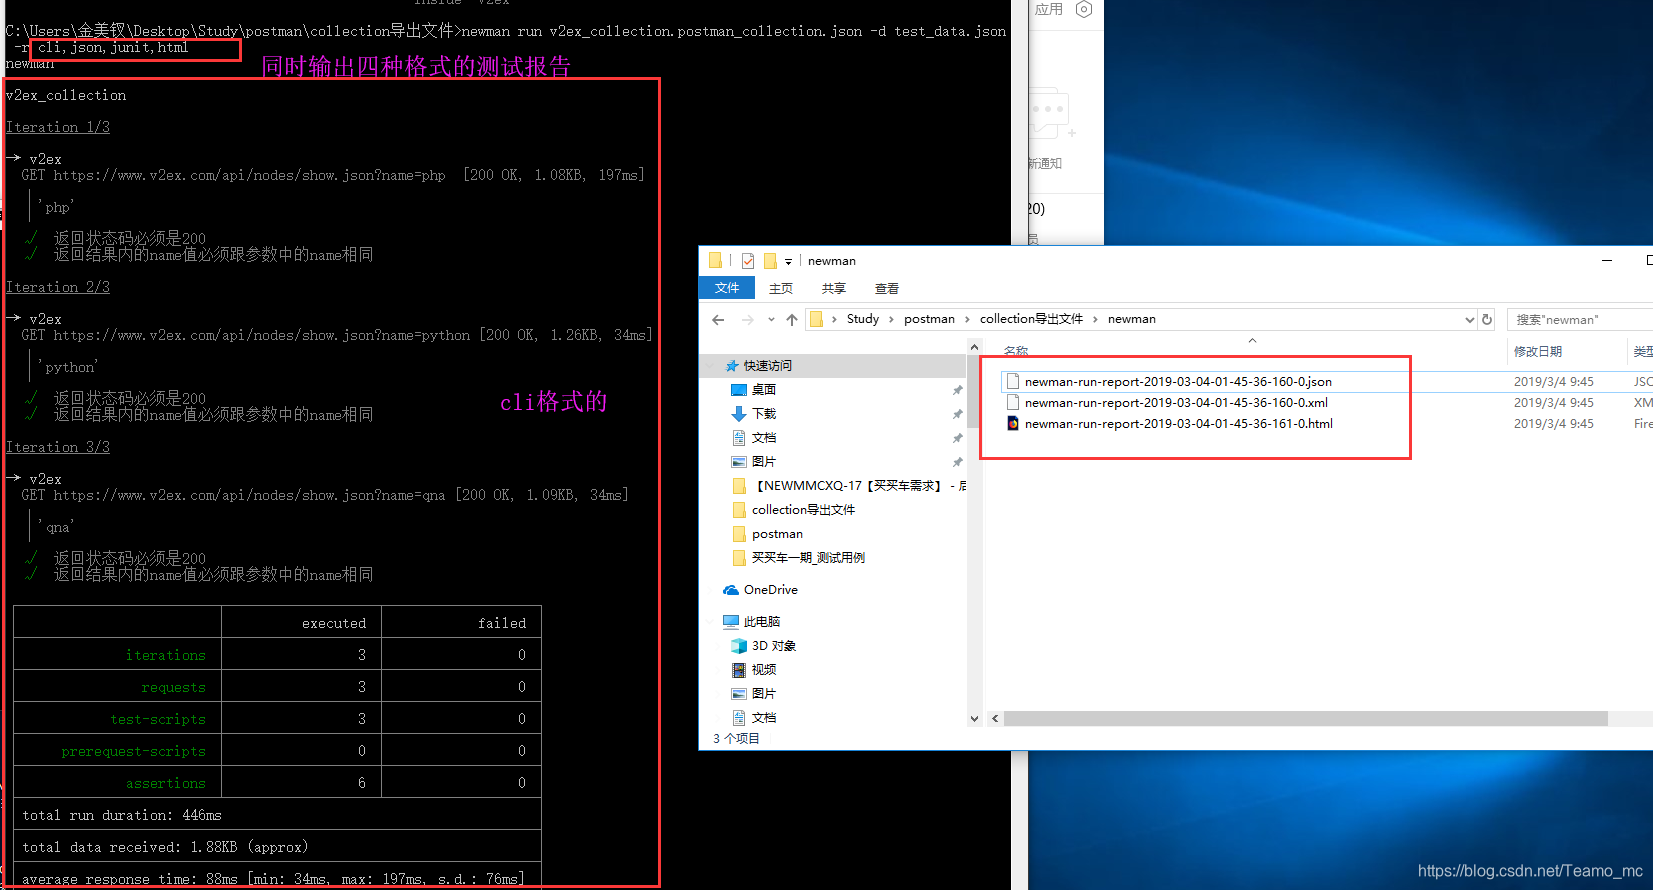Click the 3D 对象 cube icon

[x=739, y=646]
